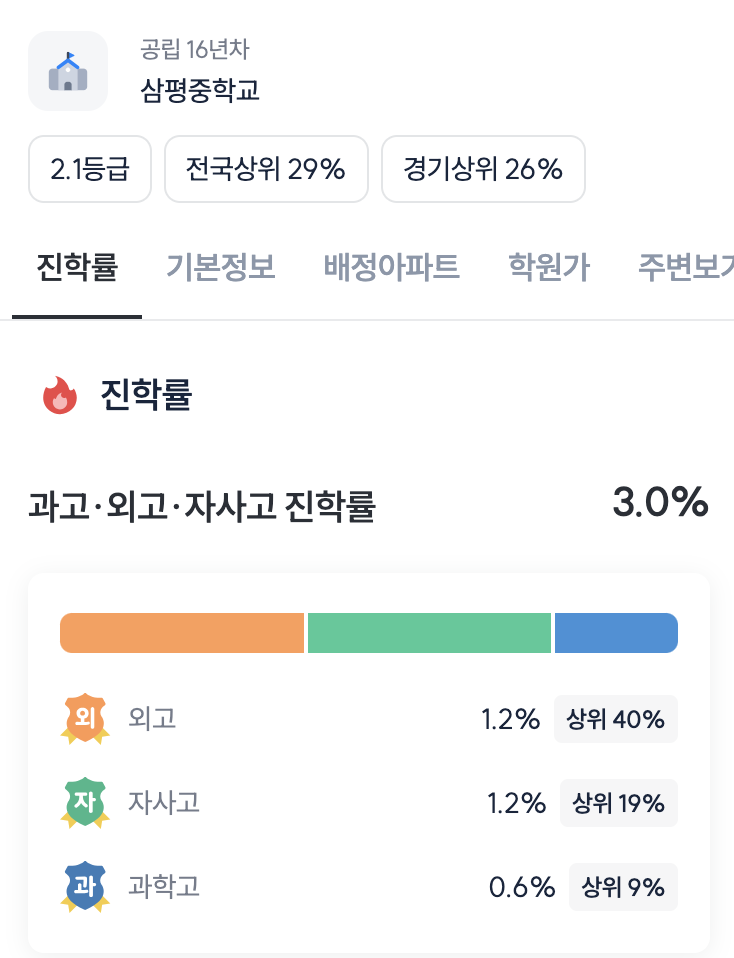The height and width of the screenshot is (958, 734).
Task: Click the school building icon
Action: click(x=68, y=71)
